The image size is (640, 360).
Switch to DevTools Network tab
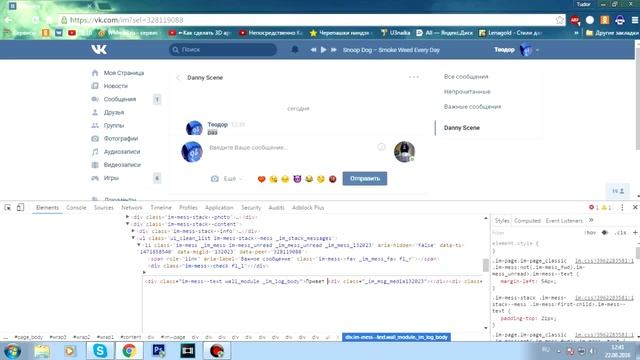tap(132, 208)
